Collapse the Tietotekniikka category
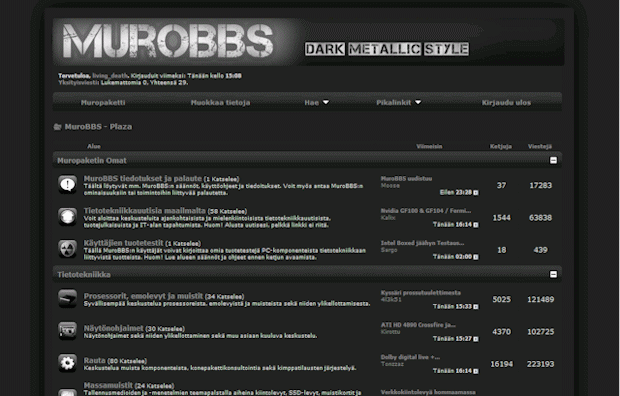The image size is (620, 396). click(553, 274)
